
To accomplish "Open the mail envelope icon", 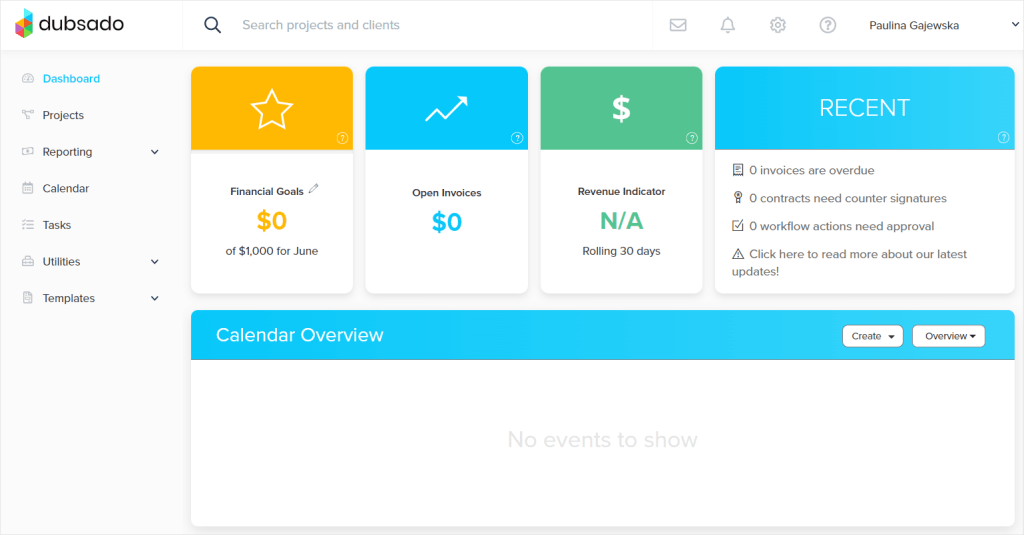I will 678,25.
